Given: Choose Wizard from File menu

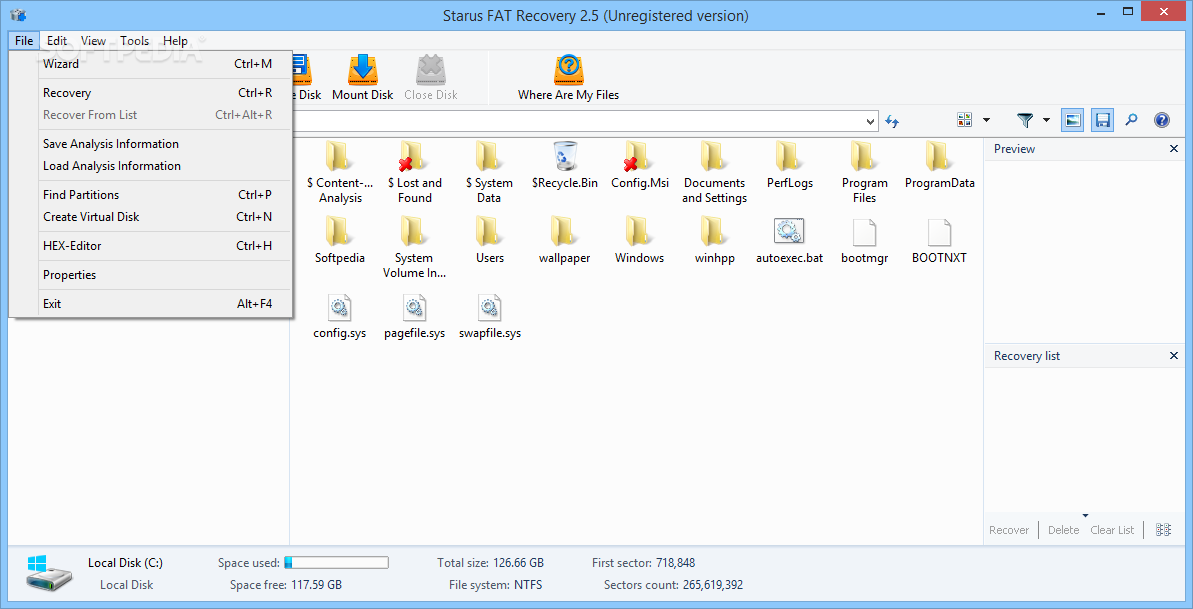Looking at the screenshot, I should coord(151,64).
